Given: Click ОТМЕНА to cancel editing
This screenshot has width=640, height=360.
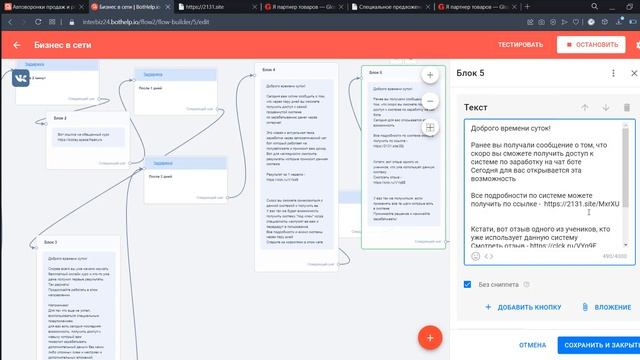Looking at the screenshot, I should [x=532, y=345].
